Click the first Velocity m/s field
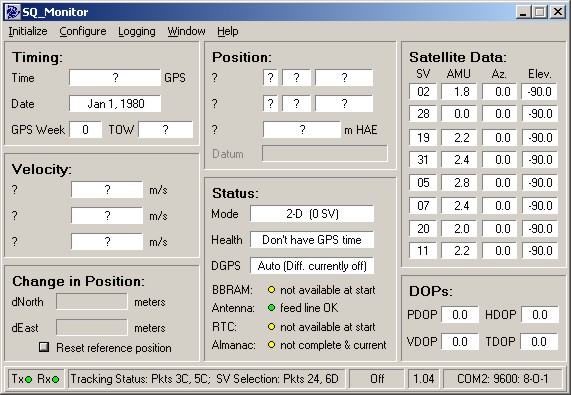The width and height of the screenshot is (571, 395). 107,190
